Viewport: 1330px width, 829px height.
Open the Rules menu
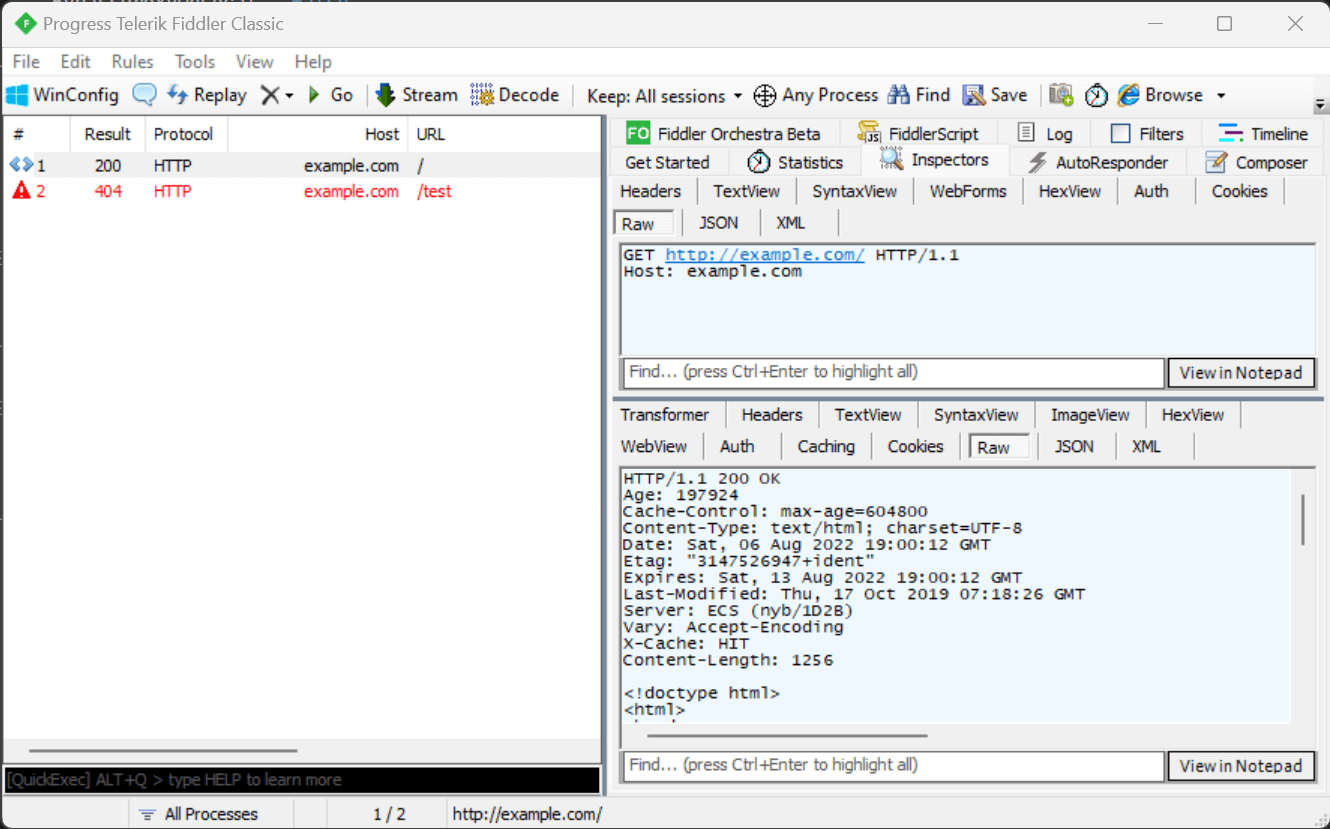click(132, 62)
